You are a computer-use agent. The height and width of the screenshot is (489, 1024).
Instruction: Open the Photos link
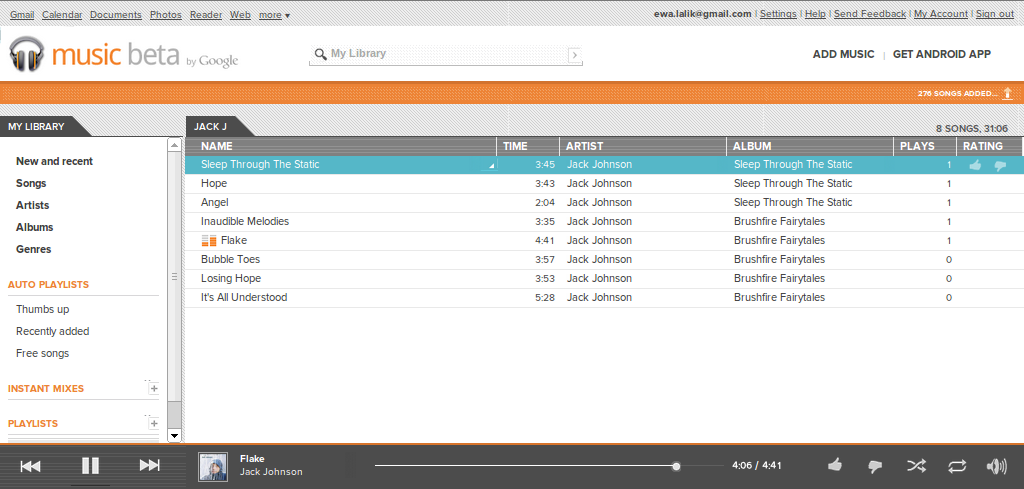166,14
